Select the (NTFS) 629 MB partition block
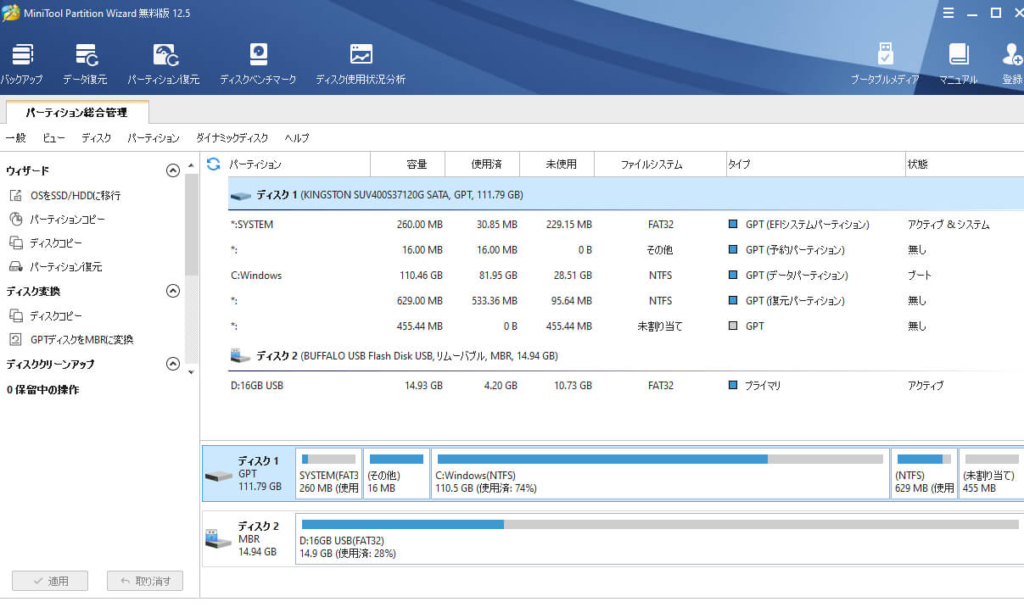 coord(924,475)
